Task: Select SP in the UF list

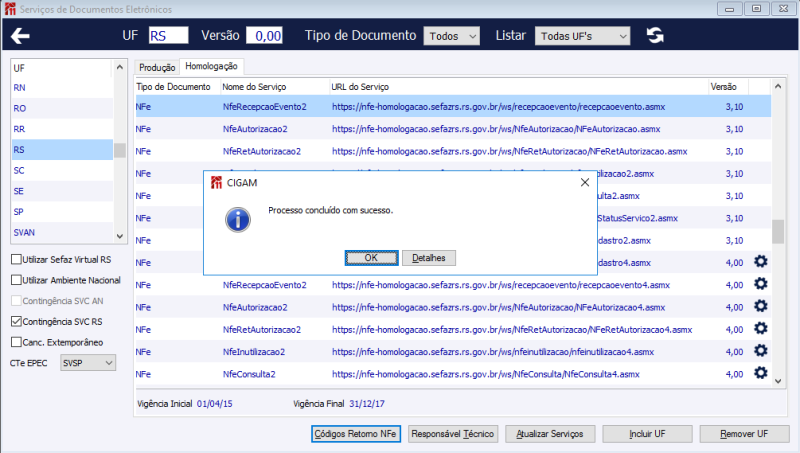Action: point(62,212)
